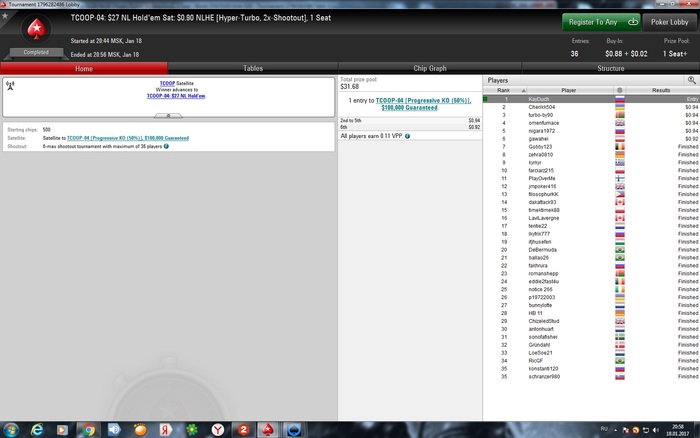Select player PlayOverMe in the list
700x438 pixels.
pyautogui.click(x=591, y=178)
